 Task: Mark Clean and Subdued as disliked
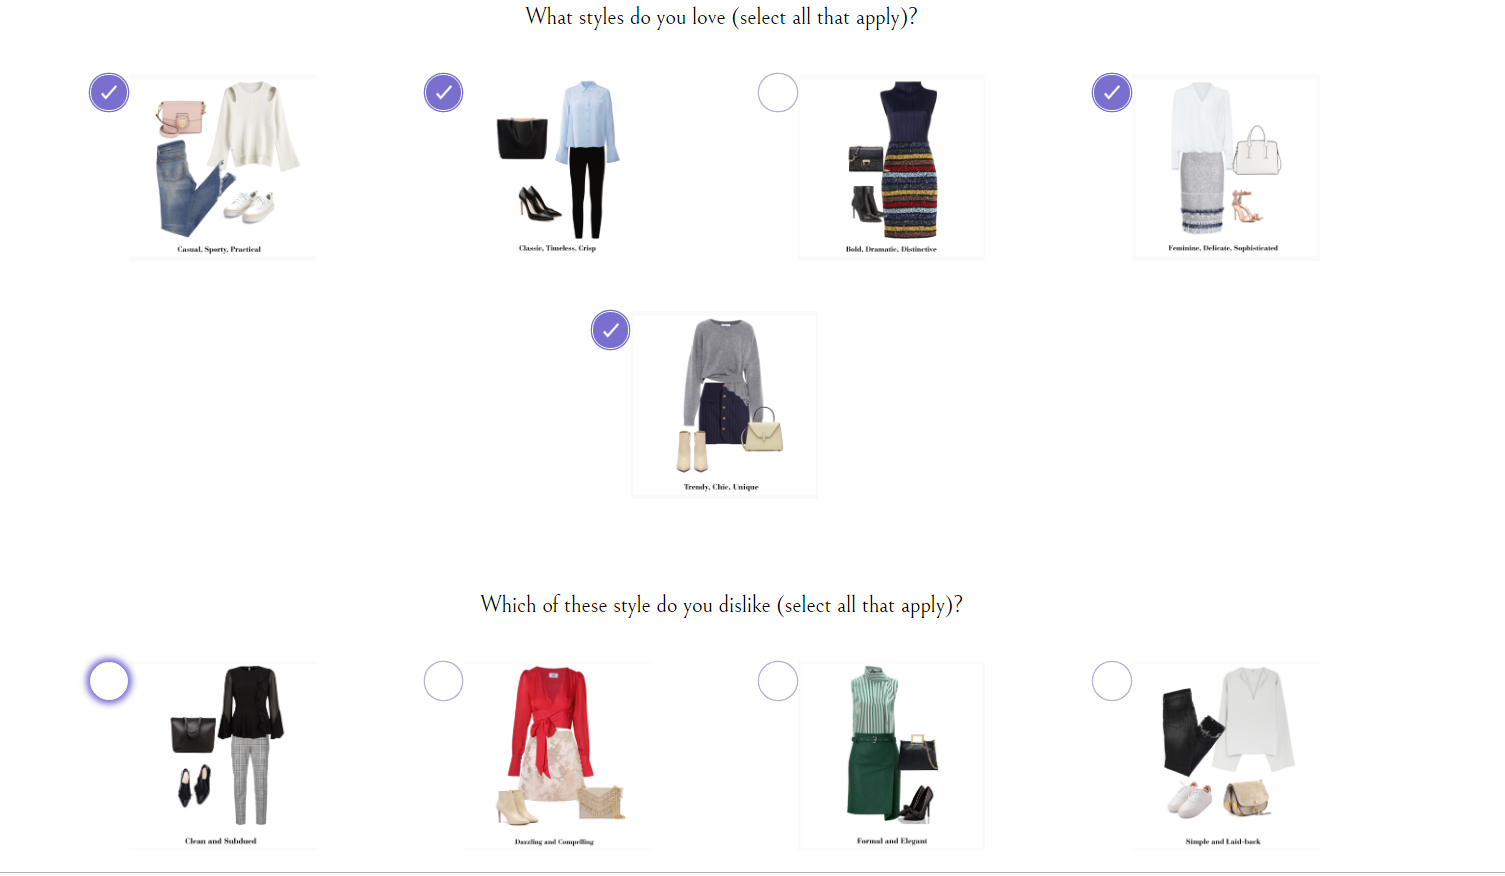point(109,681)
